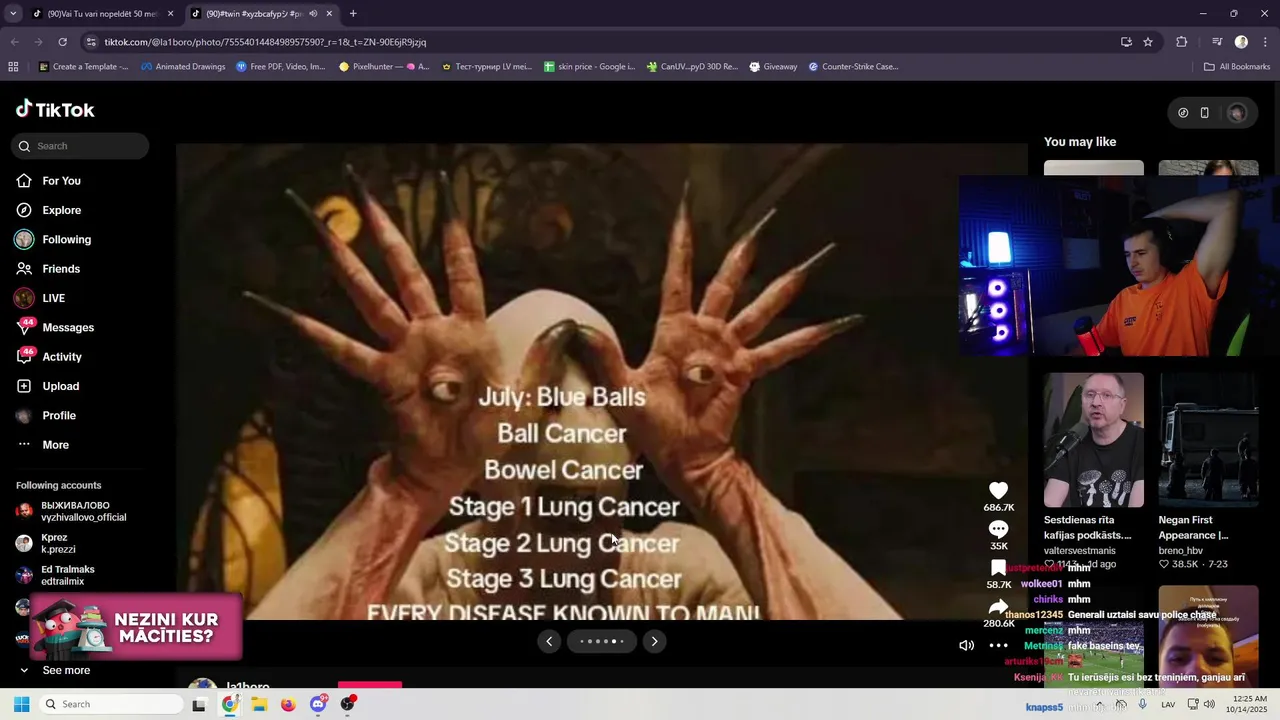Open the More menu in the sidebar
Image resolution: width=1280 pixels, height=720 pixels.
coord(43,445)
